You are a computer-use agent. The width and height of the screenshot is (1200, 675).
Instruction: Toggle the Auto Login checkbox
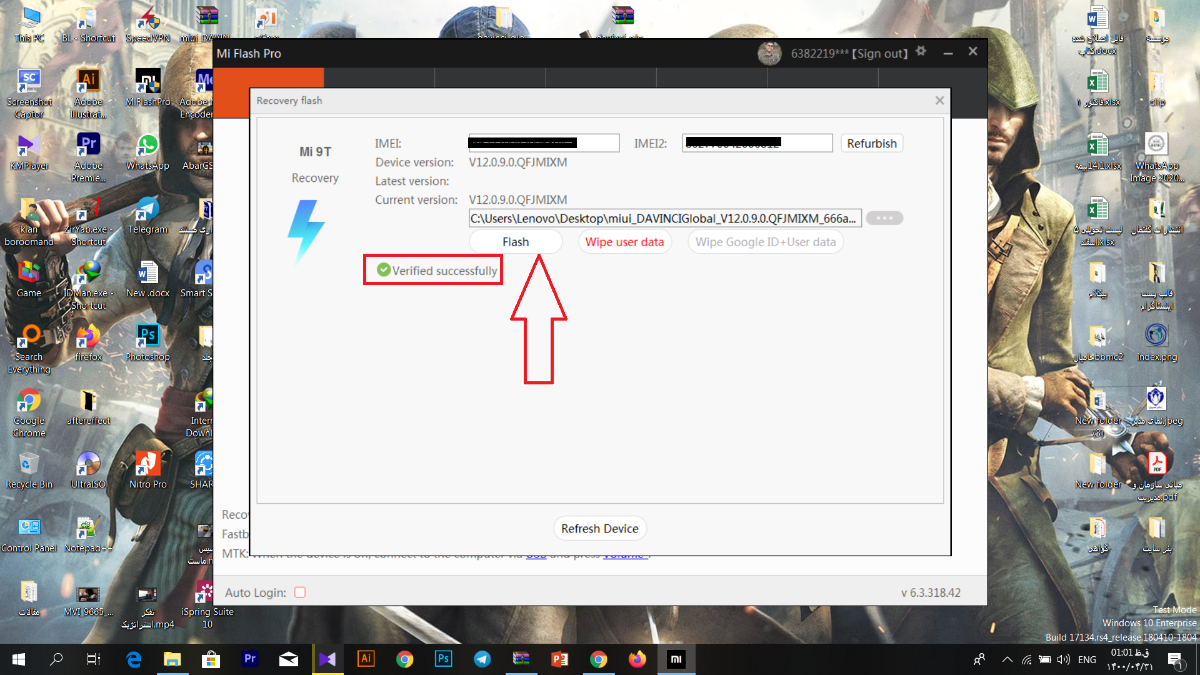pos(300,593)
